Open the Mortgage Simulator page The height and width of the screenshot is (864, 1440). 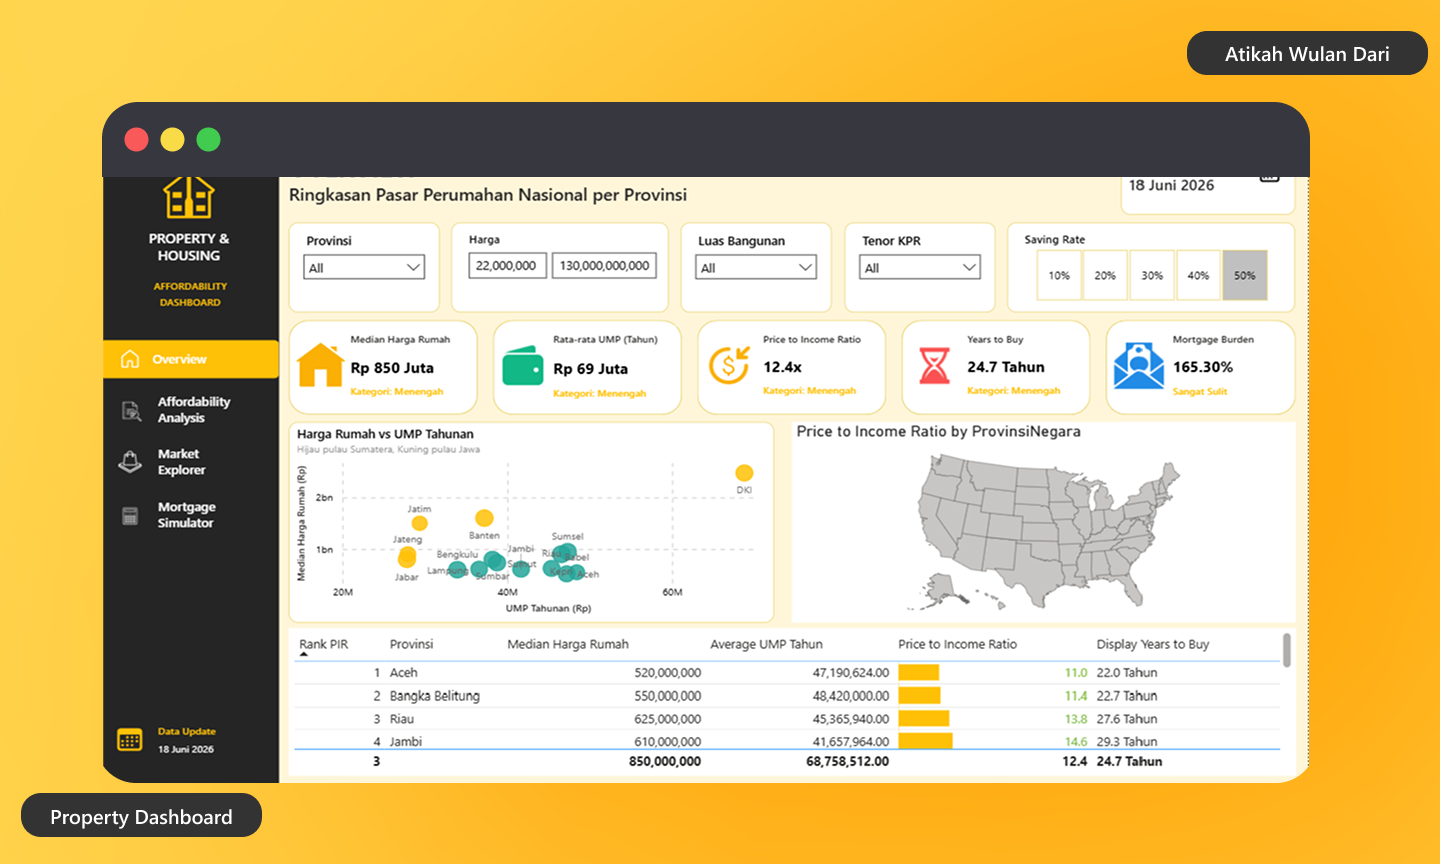coord(186,515)
